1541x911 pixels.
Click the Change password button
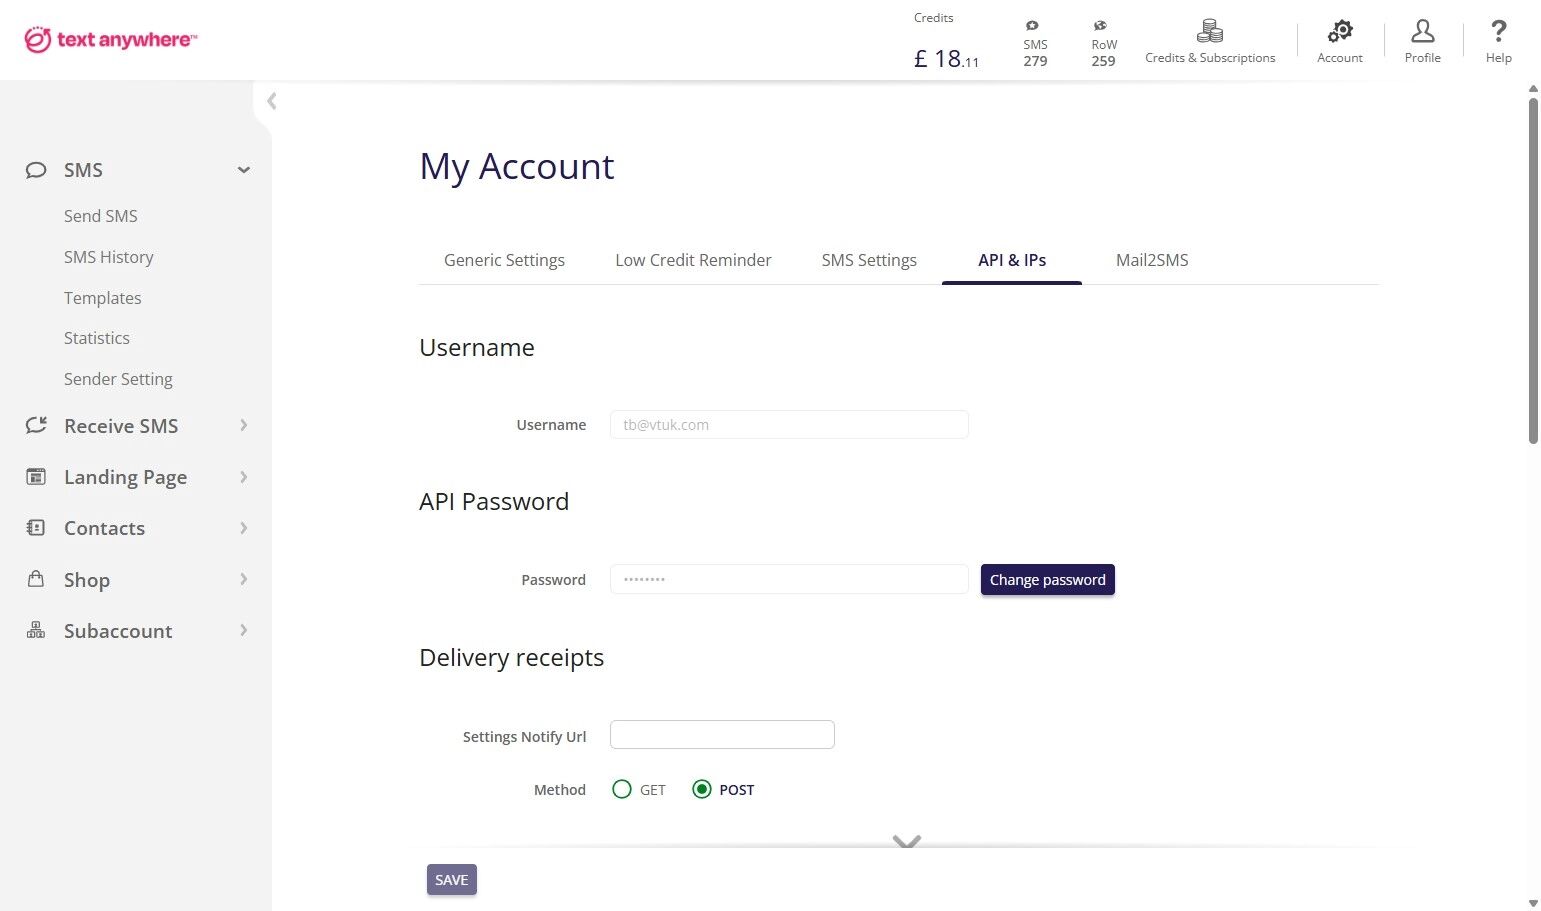[x=1047, y=580]
